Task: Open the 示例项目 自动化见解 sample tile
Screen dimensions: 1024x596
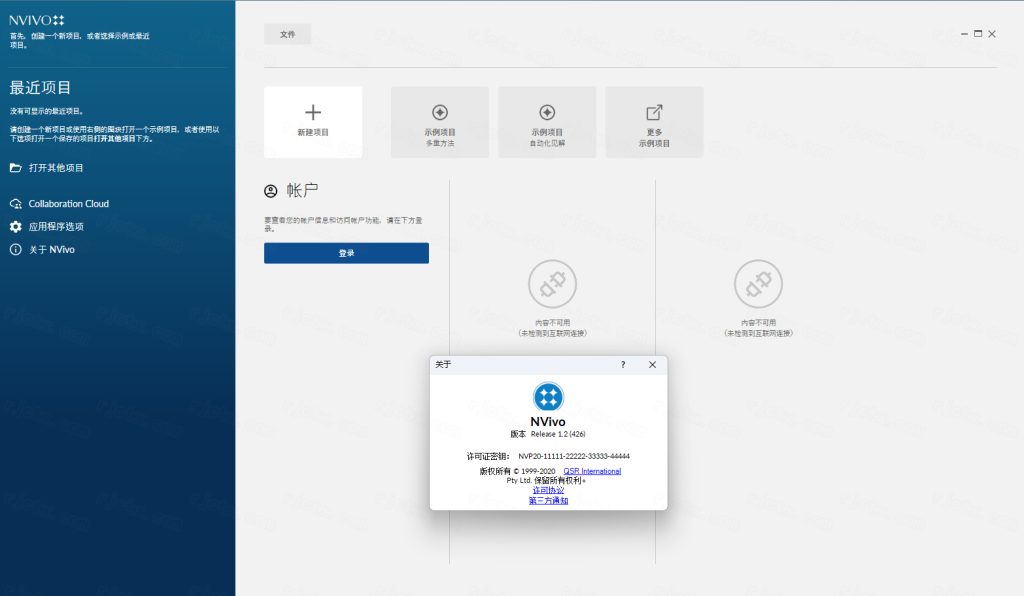Action: click(547, 122)
